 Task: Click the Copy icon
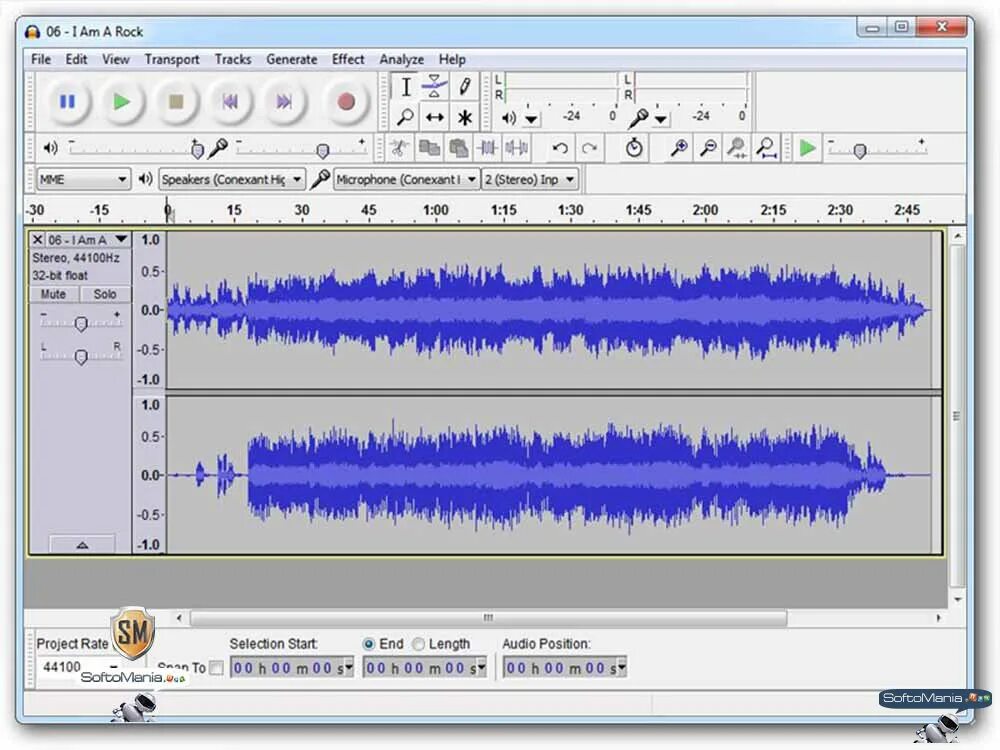pyautogui.click(x=429, y=149)
